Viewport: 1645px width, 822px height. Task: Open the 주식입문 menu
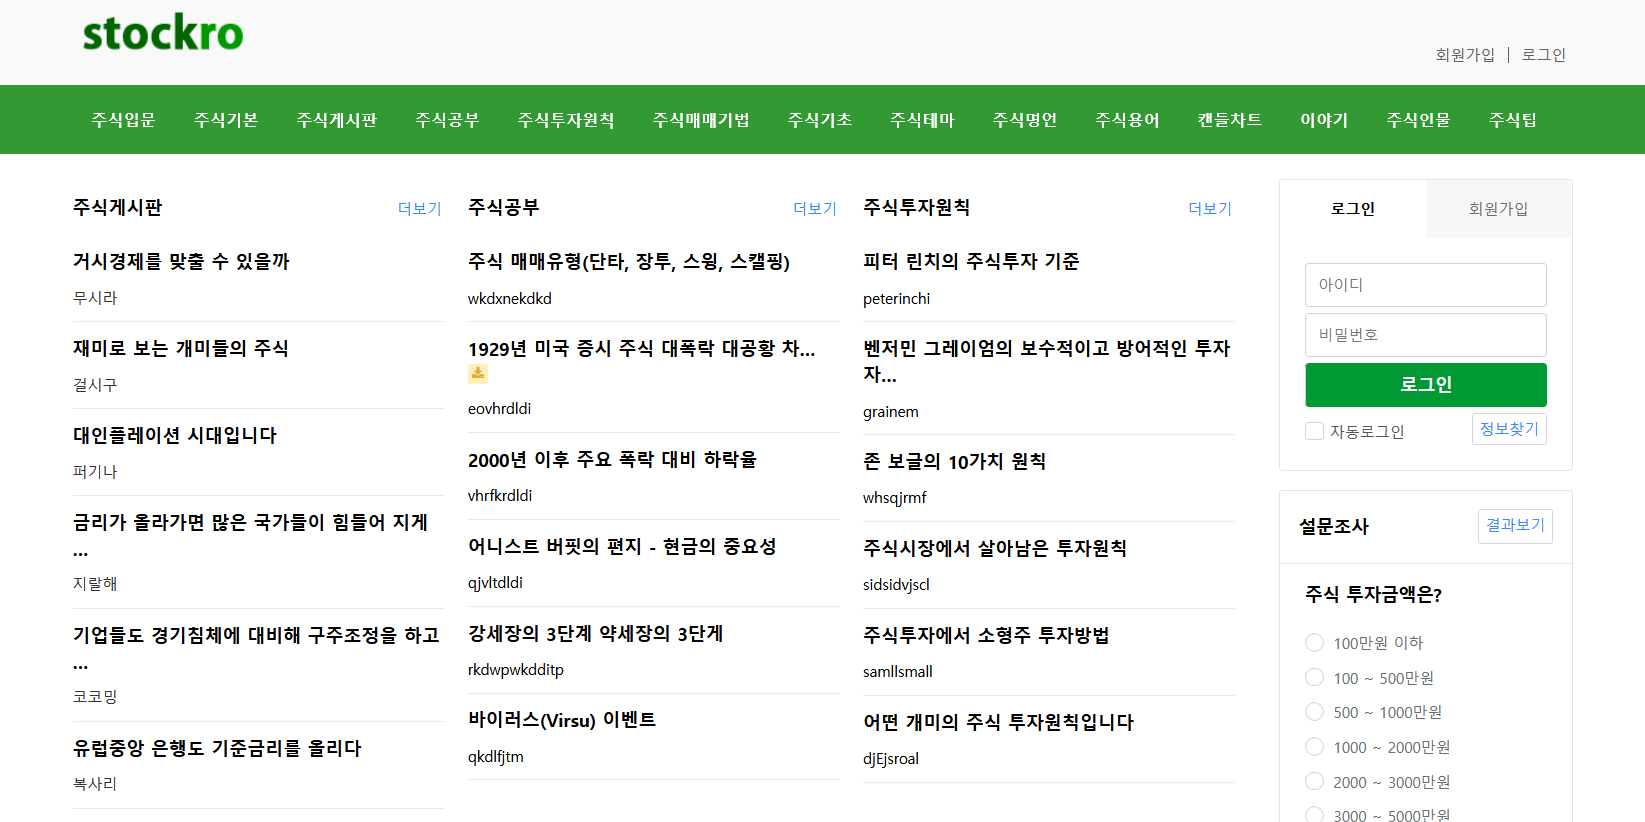pos(124,120)
